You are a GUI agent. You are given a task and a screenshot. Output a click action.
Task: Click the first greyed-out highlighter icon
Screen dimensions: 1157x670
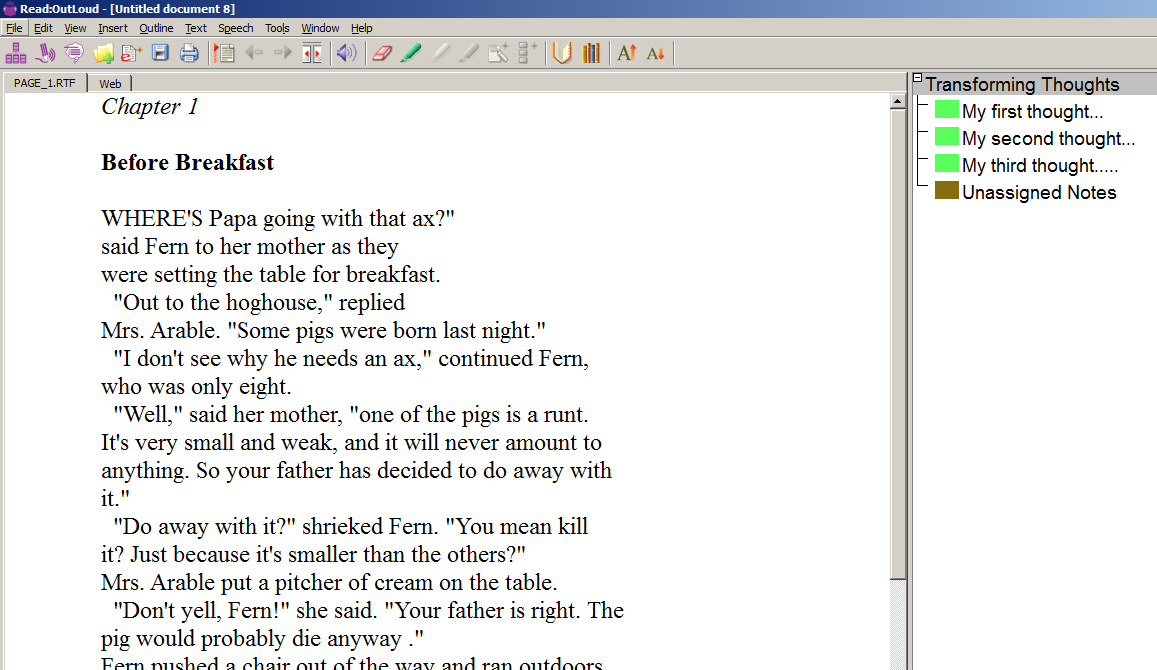pyautogui.click(x=441, y=53)
